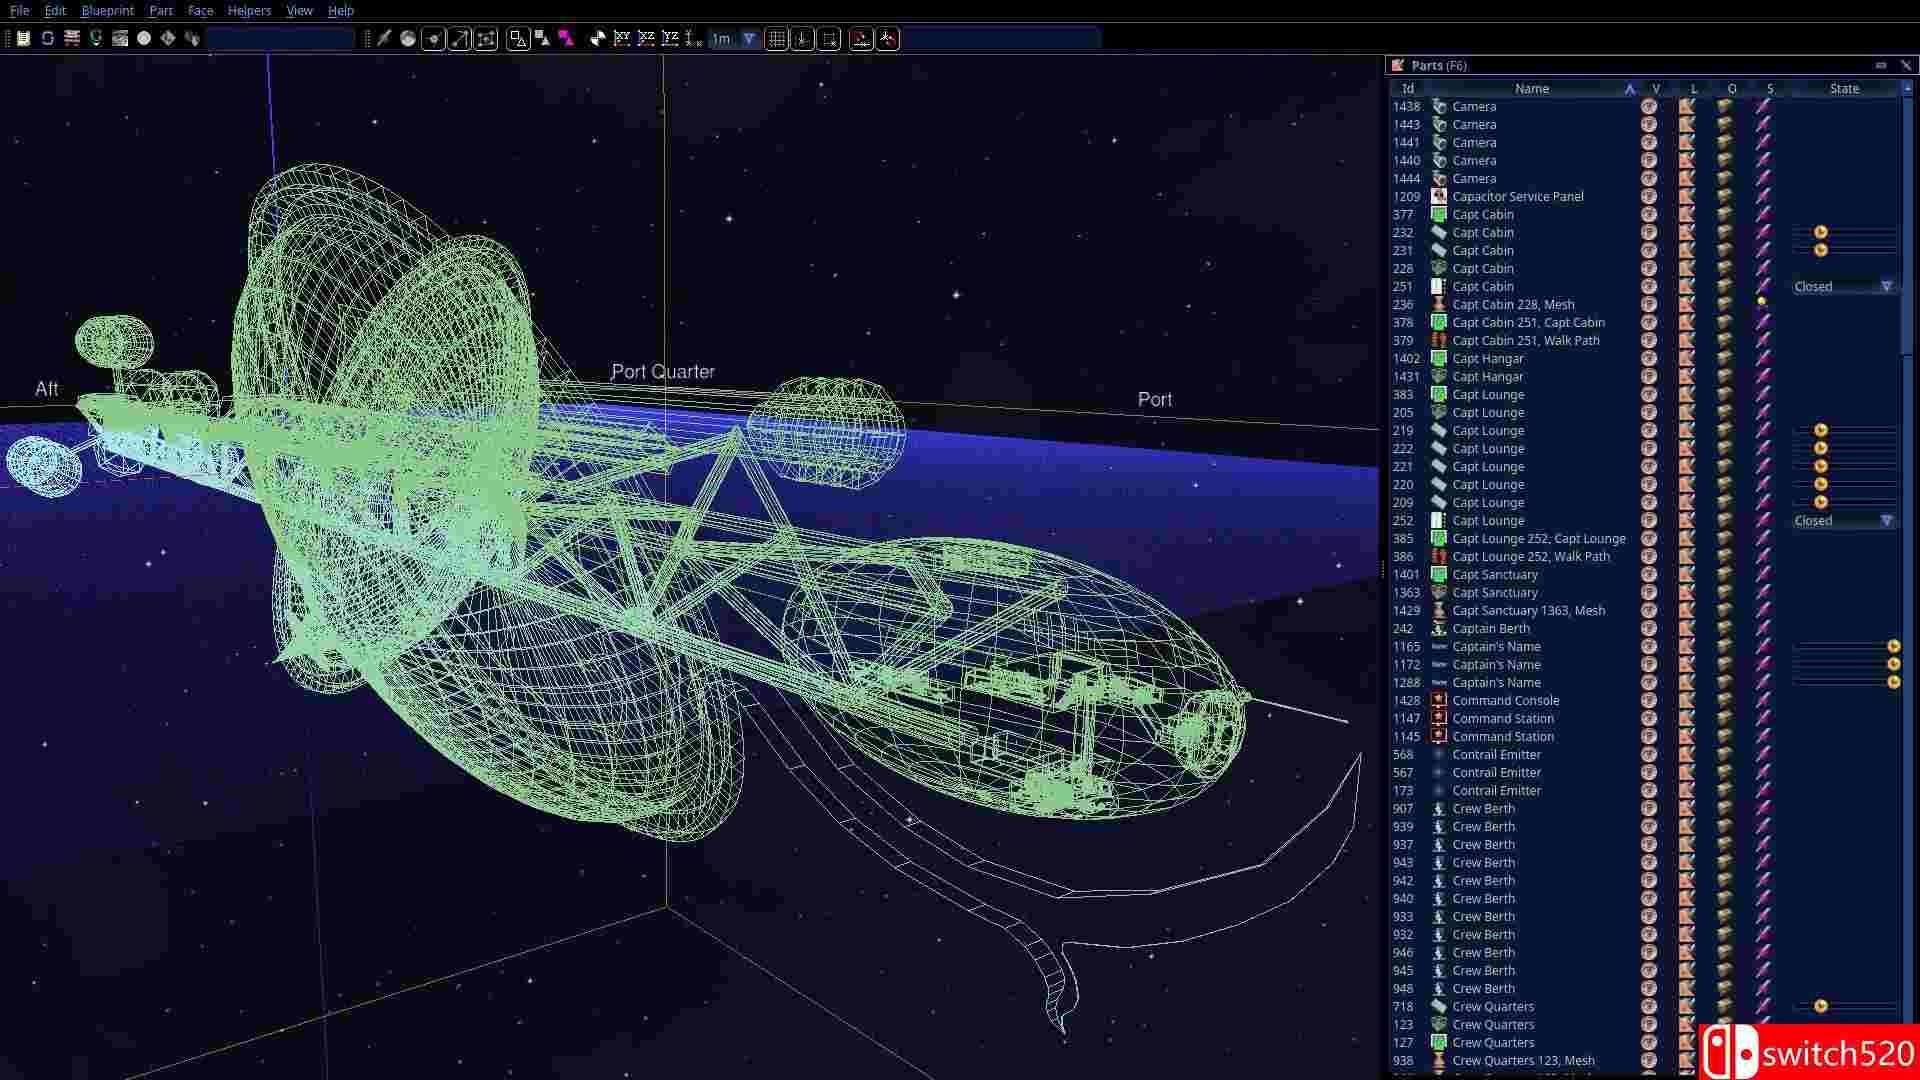
Task: Open State dropdown for Capt Lounge 252
Action: click(1886, 521)
